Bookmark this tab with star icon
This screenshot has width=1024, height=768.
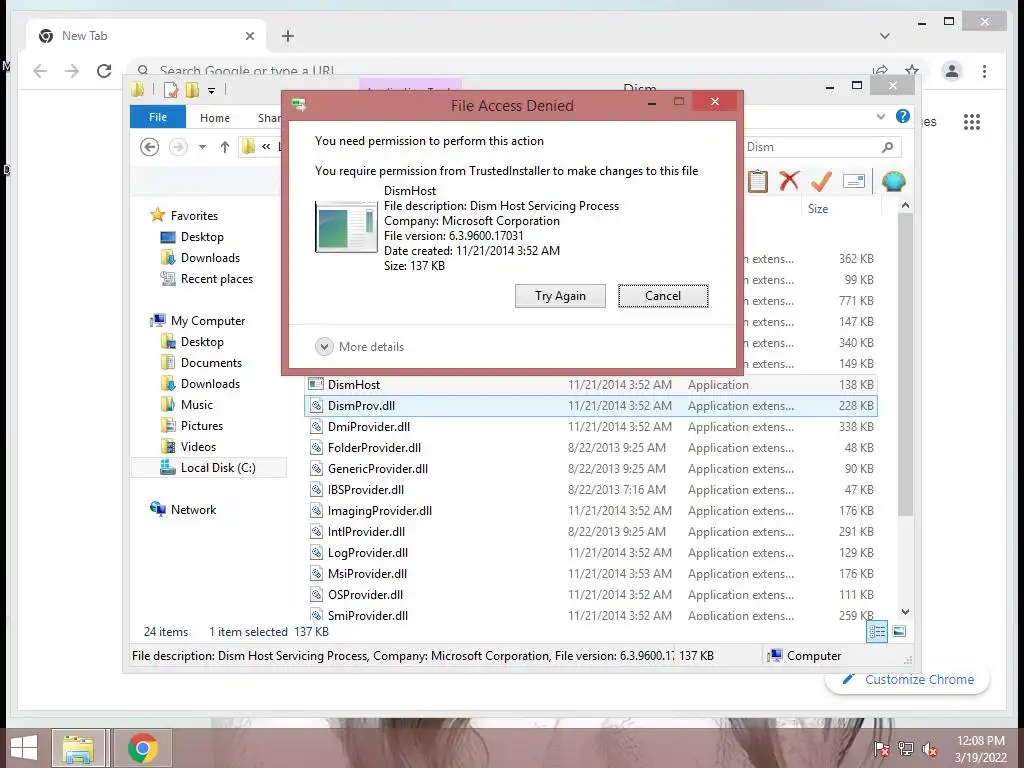pos(912,70)
